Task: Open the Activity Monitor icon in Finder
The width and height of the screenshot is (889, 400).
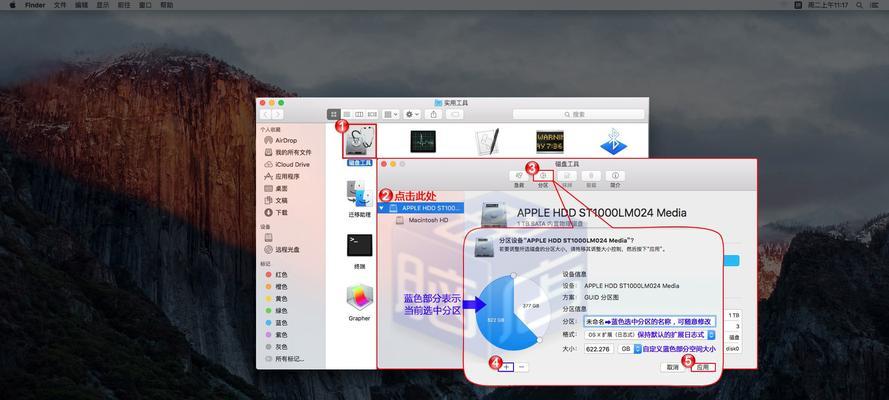Action: pyautogui.click(x=423, y=142)
